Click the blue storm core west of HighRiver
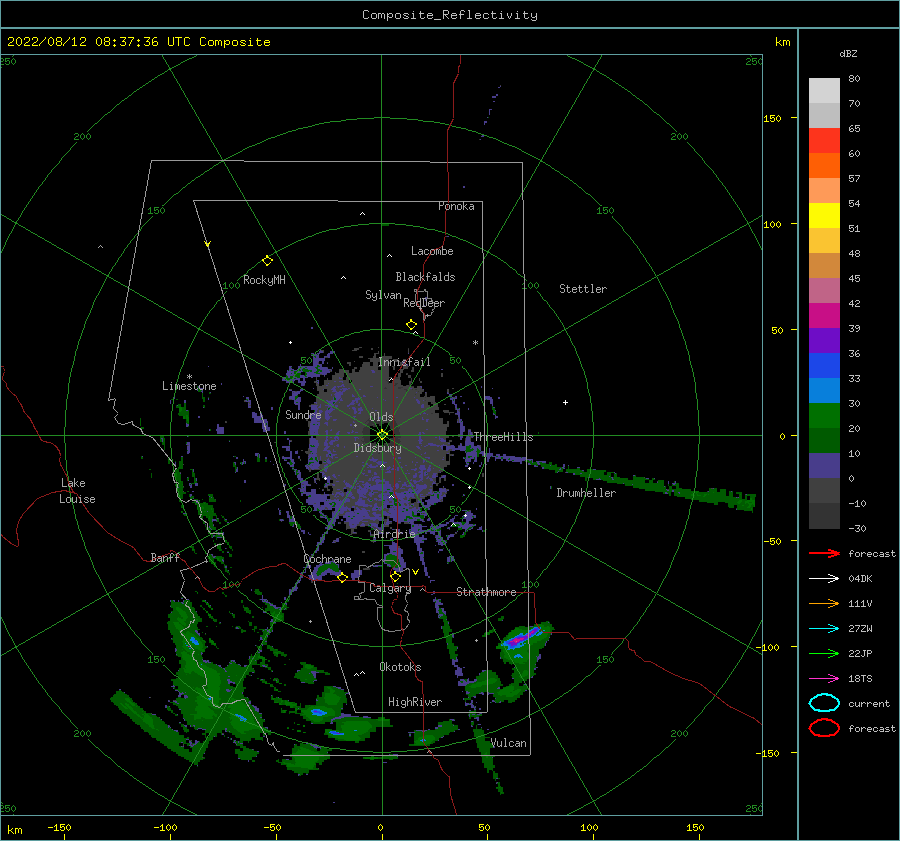 point(317,712)
